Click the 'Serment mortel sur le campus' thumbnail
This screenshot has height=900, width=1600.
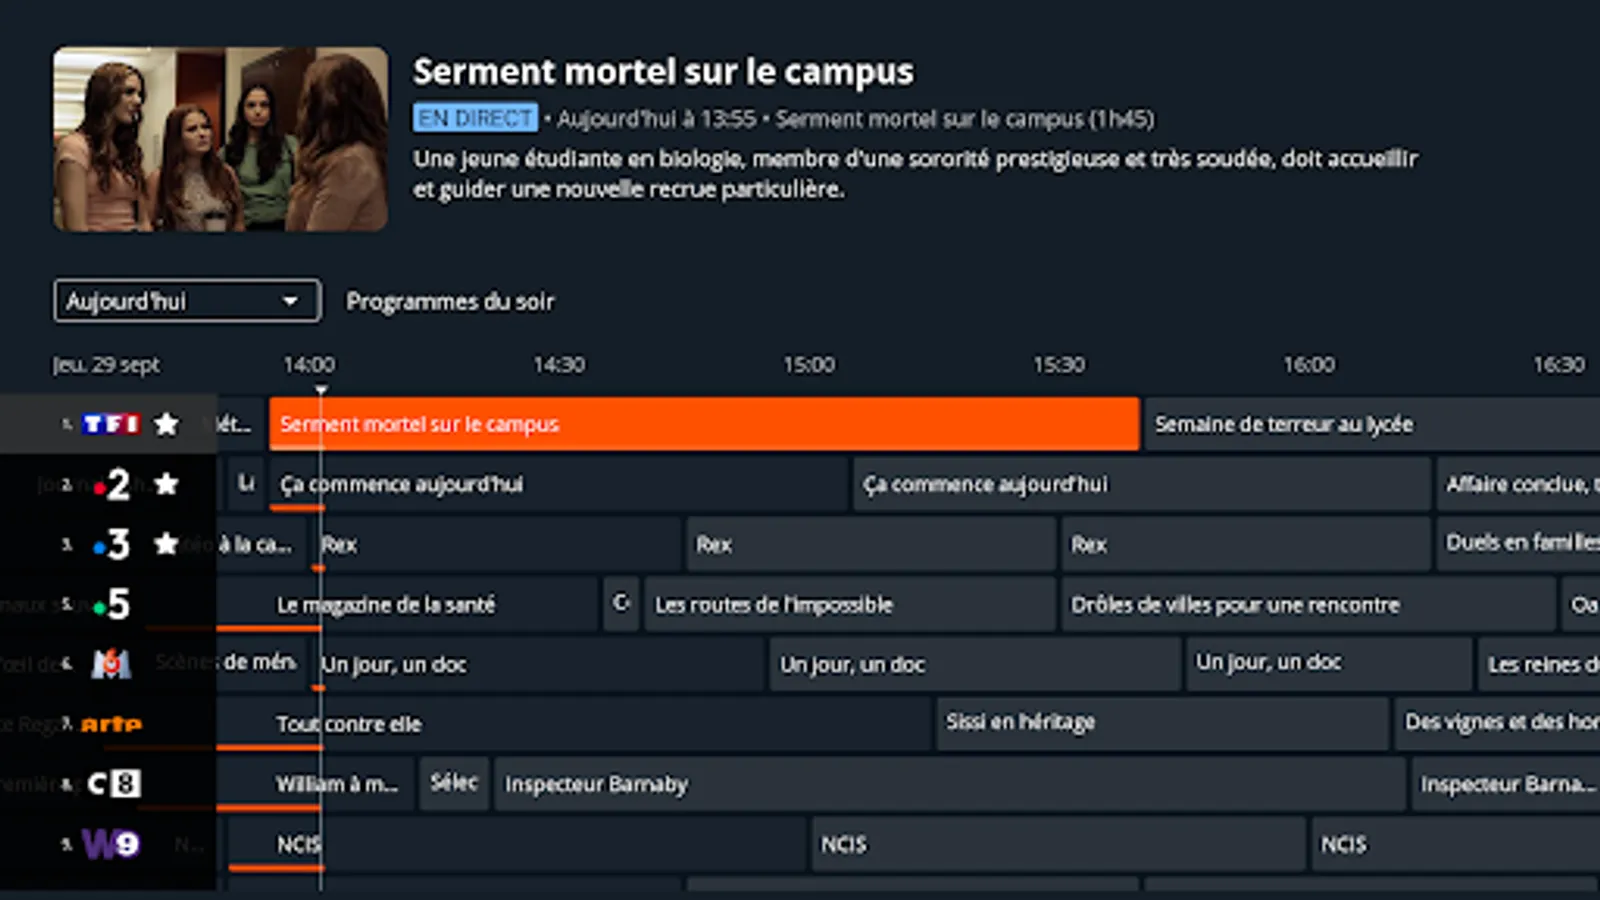(221, 139)
